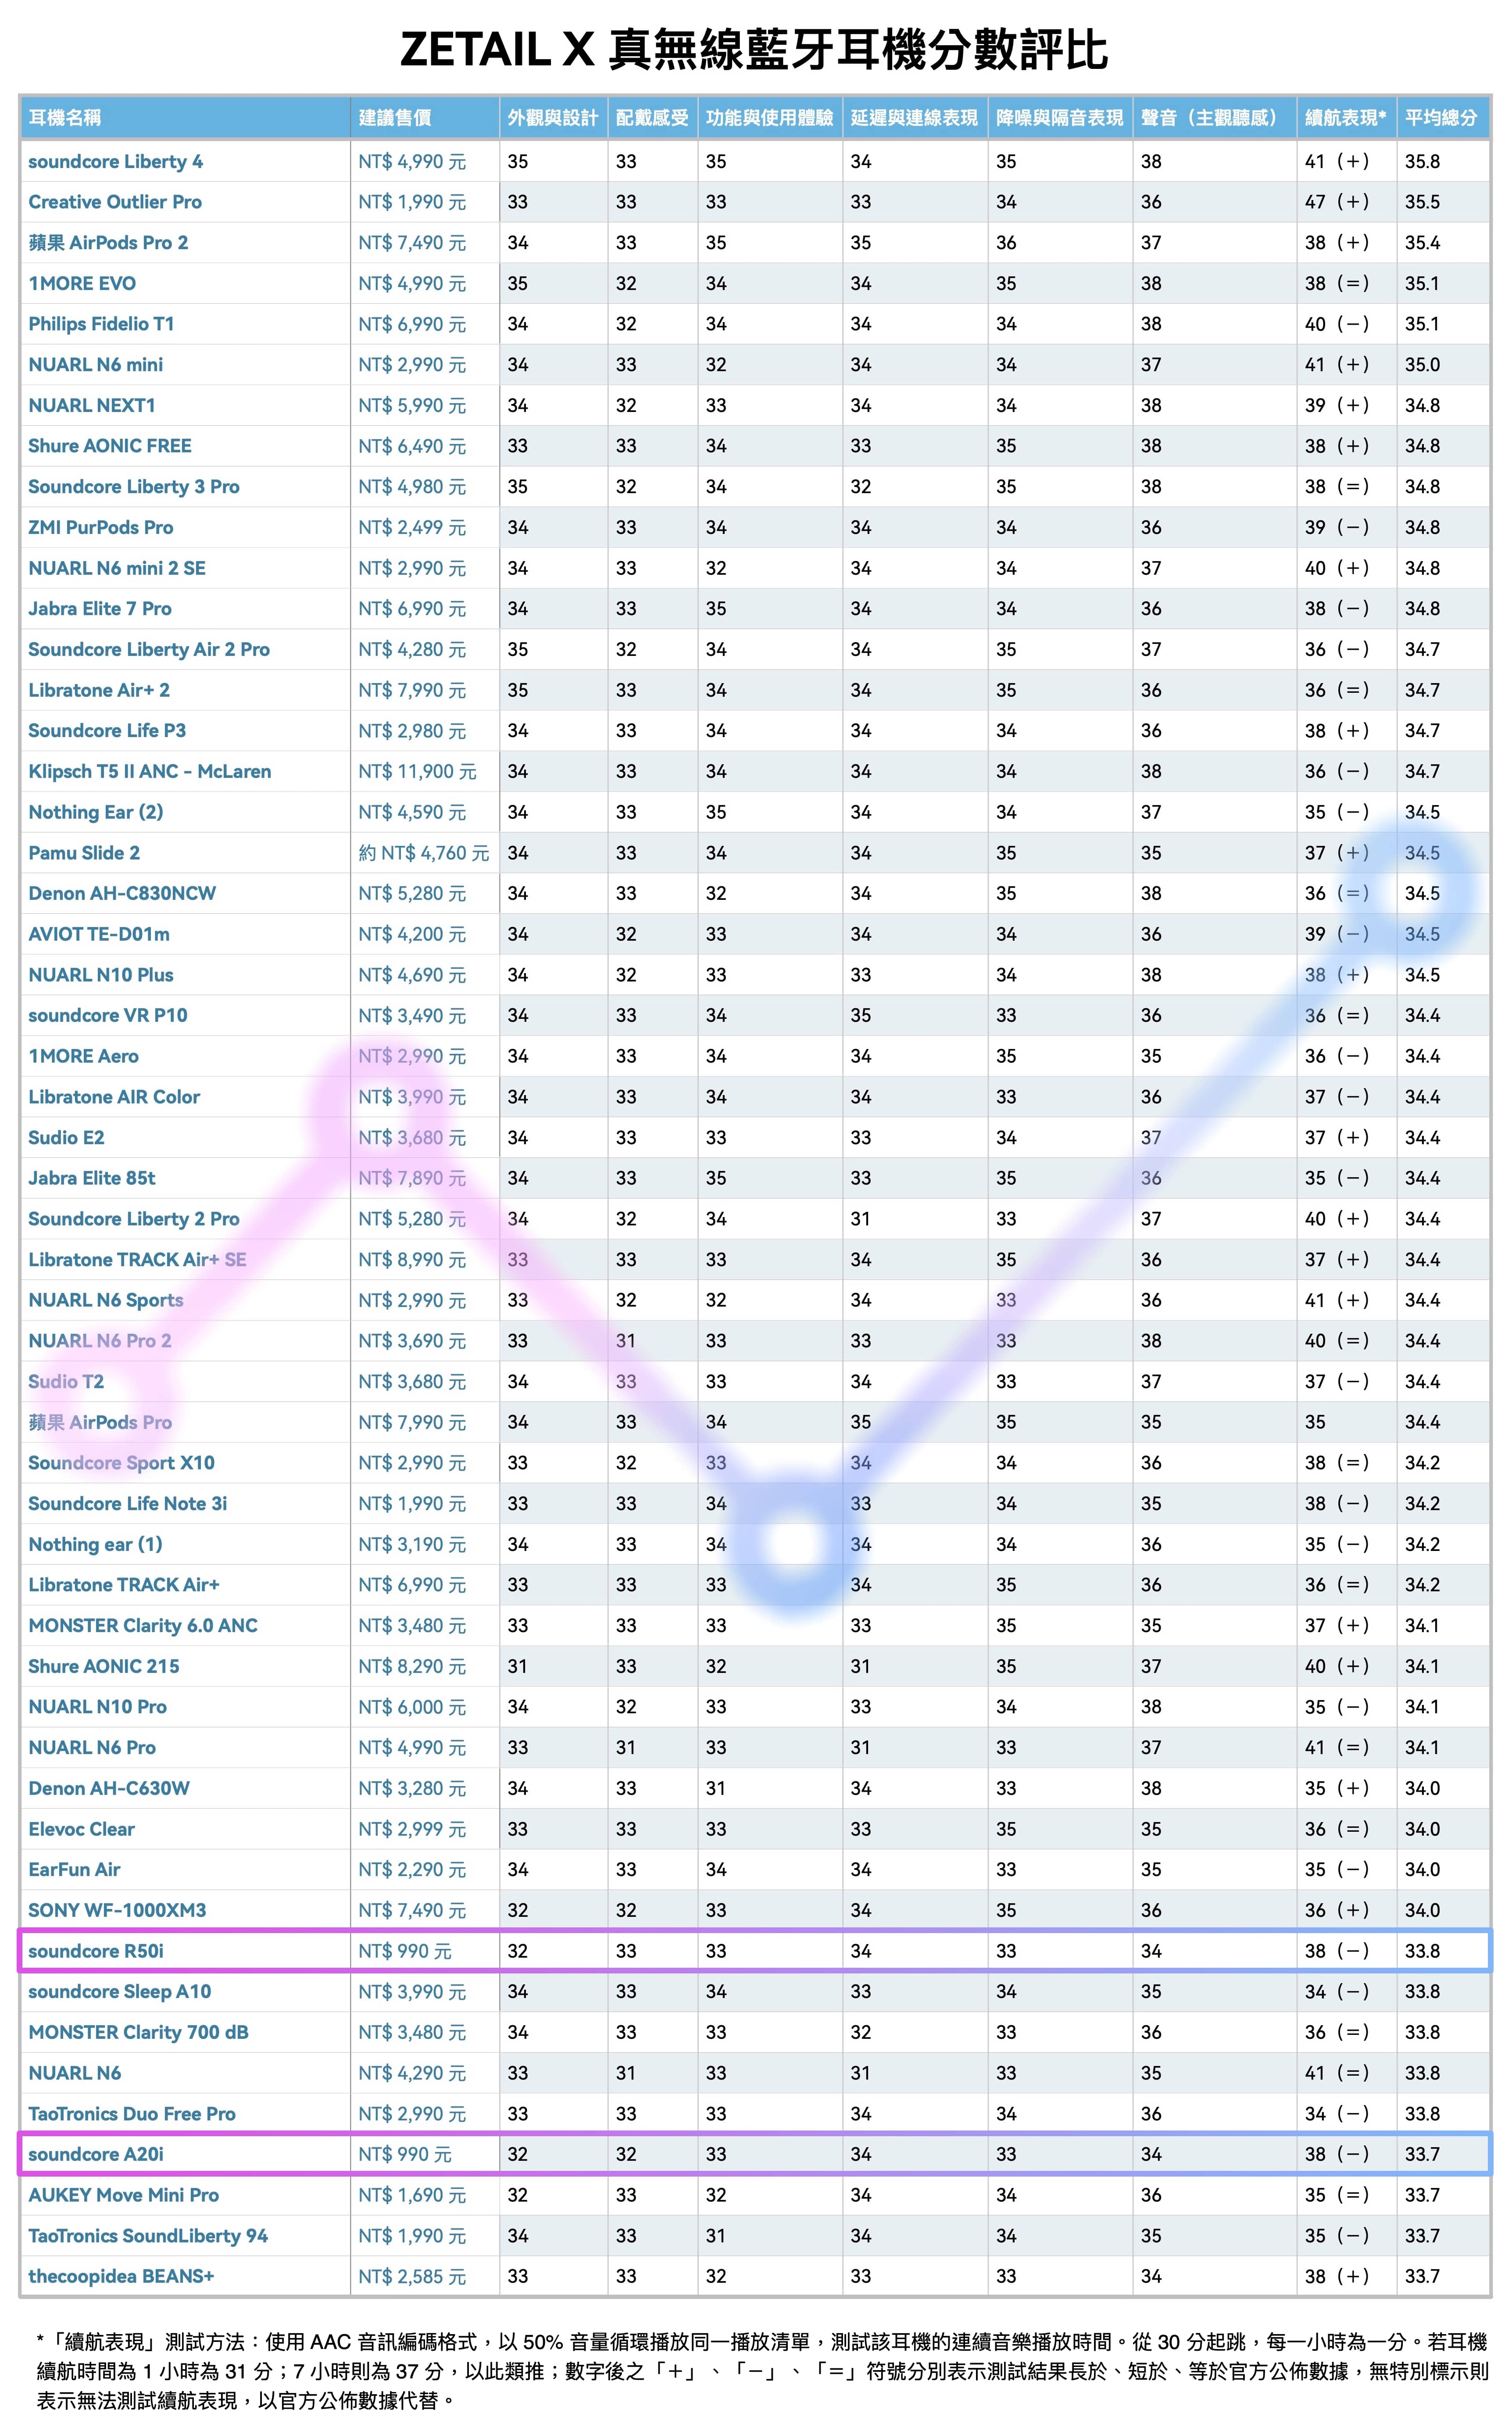1512x2435 pixels.
Task: Open the soundcore R50i highlighted link
Action: [96, 1951]
